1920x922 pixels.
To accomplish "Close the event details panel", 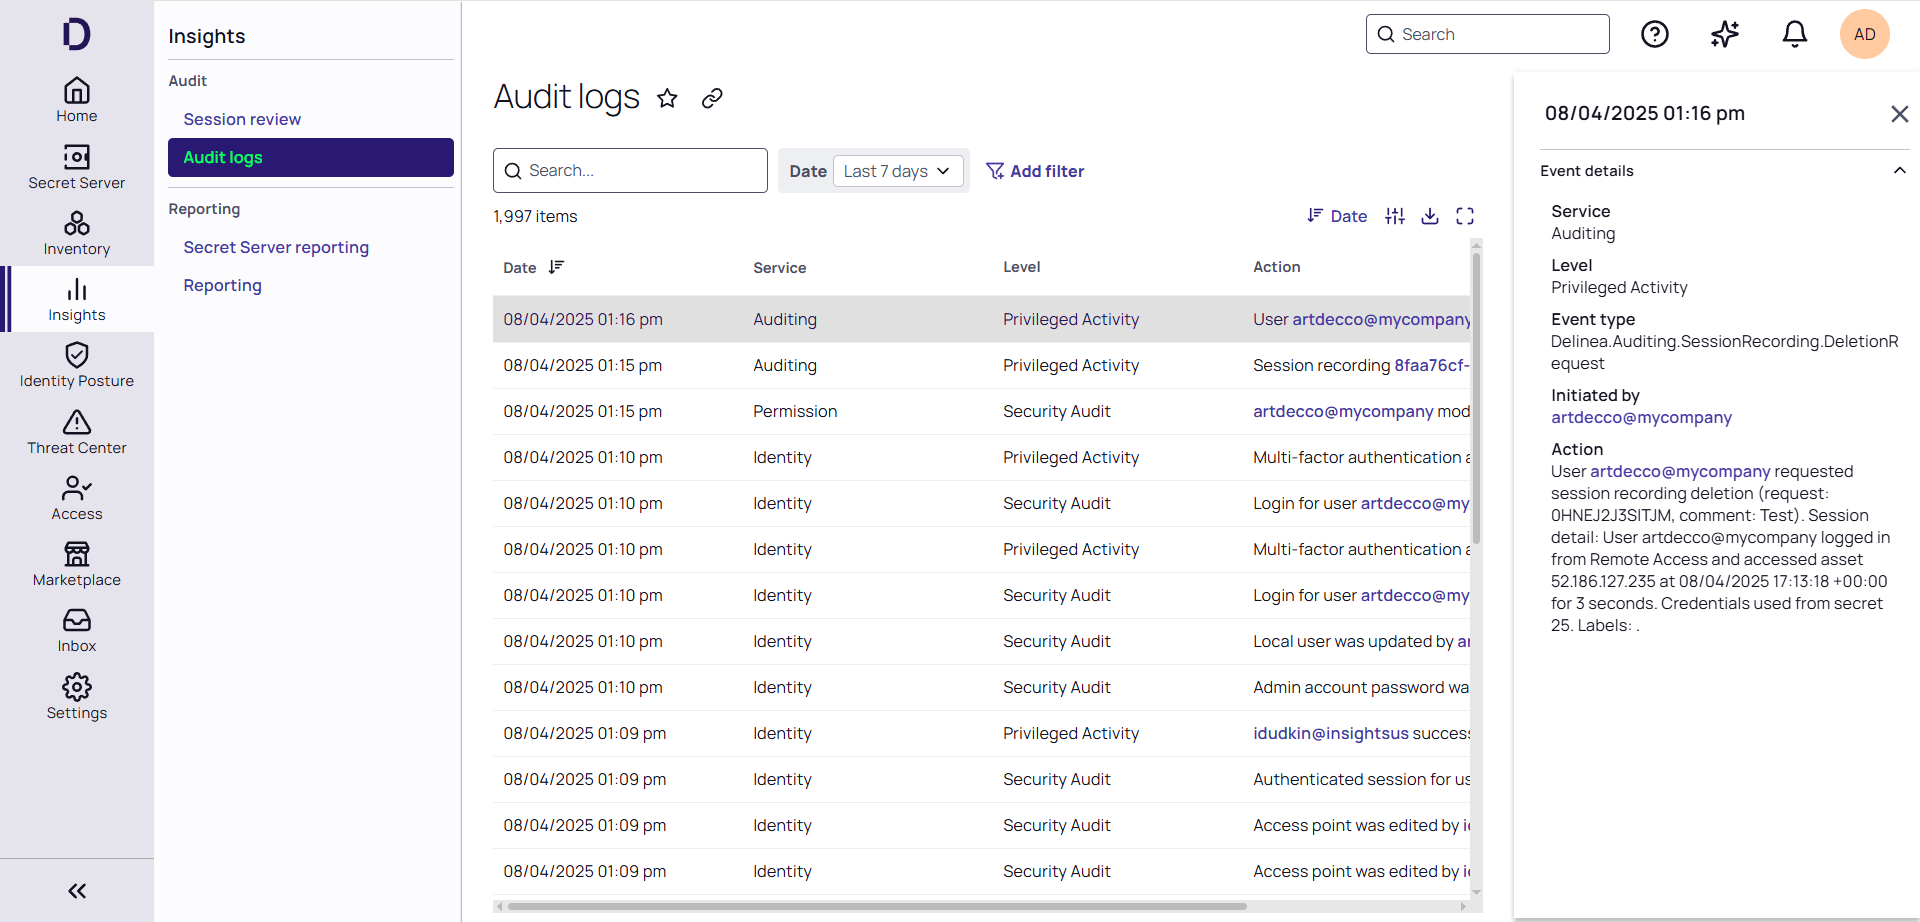I will click(x=1900, y=114).
